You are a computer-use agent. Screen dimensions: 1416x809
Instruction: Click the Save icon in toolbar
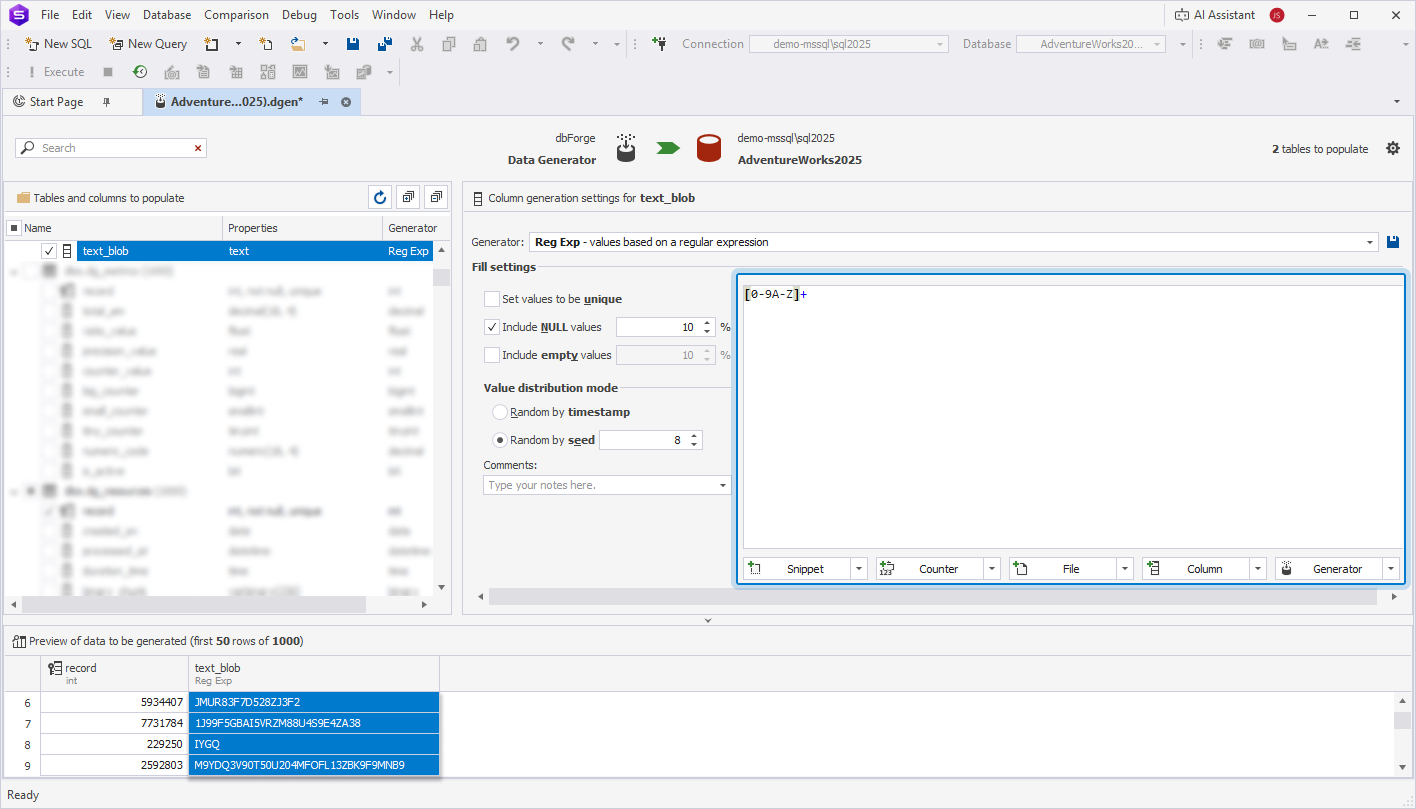coord(353,44)
